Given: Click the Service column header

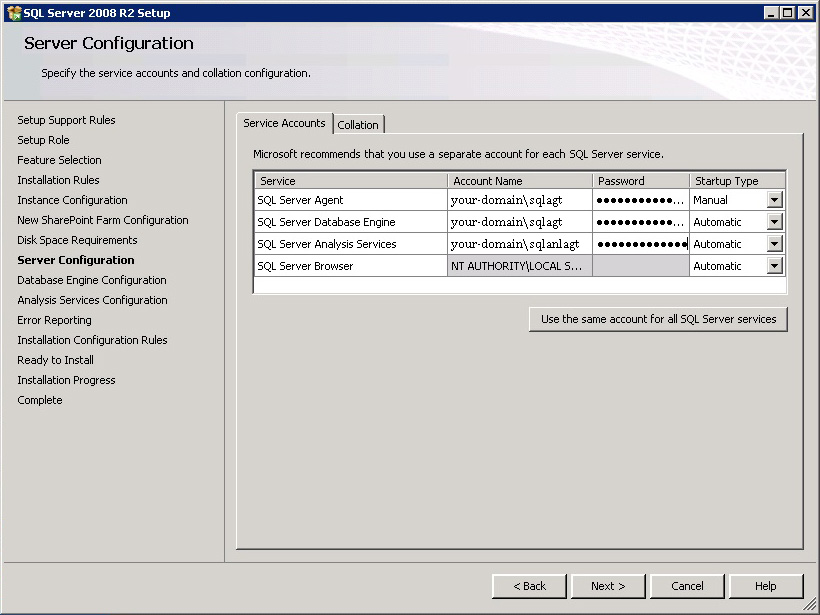Looking at the screenshot, I should point(351,181).
